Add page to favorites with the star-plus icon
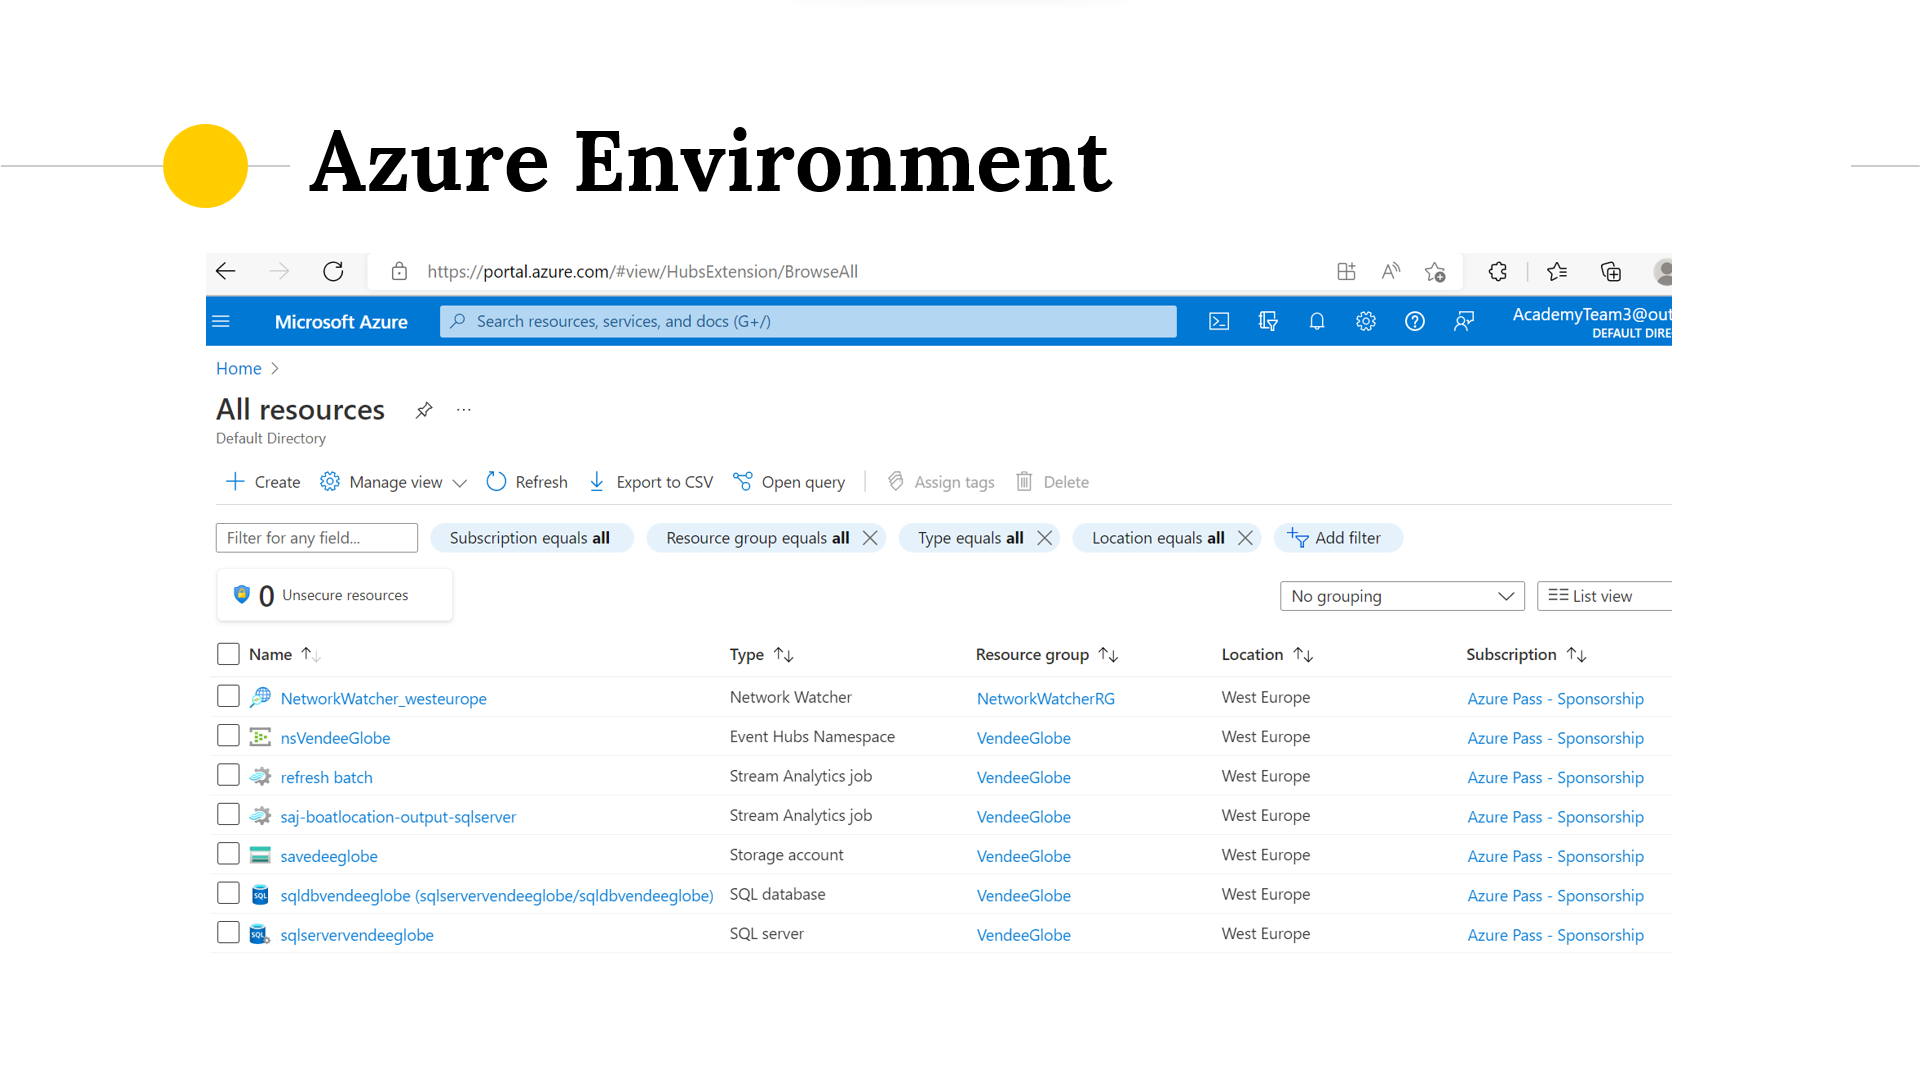This screenshot has height=1080, width=1920. click(1435, 271)
